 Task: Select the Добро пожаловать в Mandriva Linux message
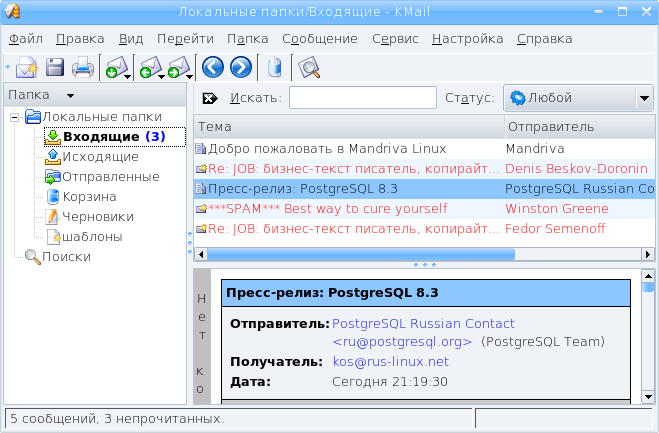click(424, 148)
